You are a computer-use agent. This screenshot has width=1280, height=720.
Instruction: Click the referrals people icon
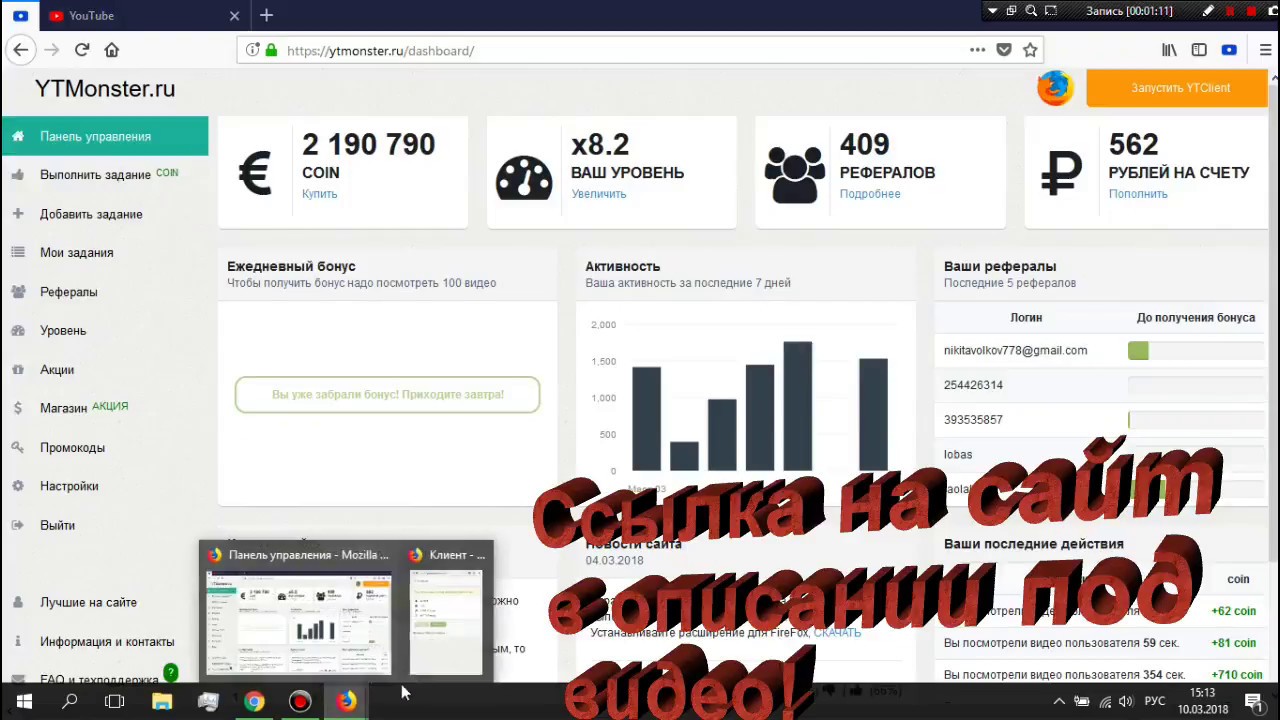click(x=794, y=176)
